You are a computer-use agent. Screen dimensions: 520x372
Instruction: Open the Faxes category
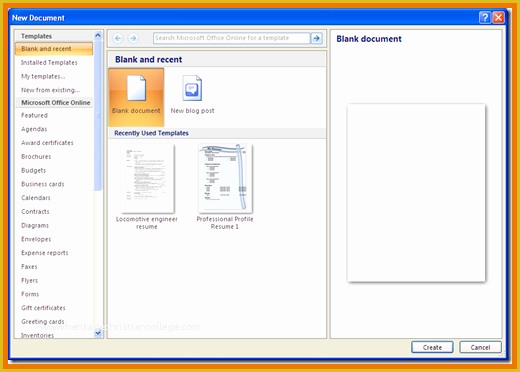tap(29, 267)
